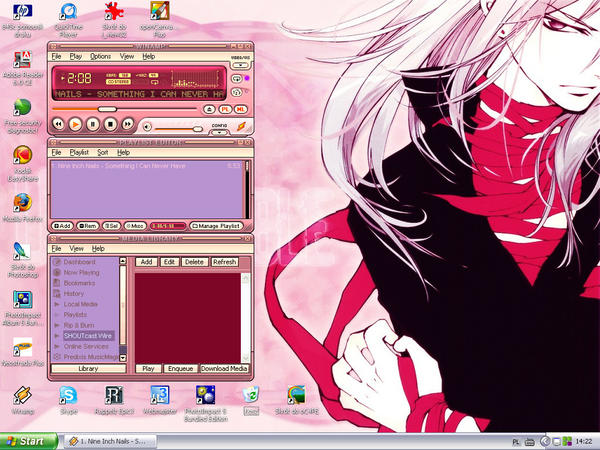Select Now Playing in Media Library
Image resolution: width=600 pixels, height=450 pixels.
pyautogui.click(x=82, y=272)
